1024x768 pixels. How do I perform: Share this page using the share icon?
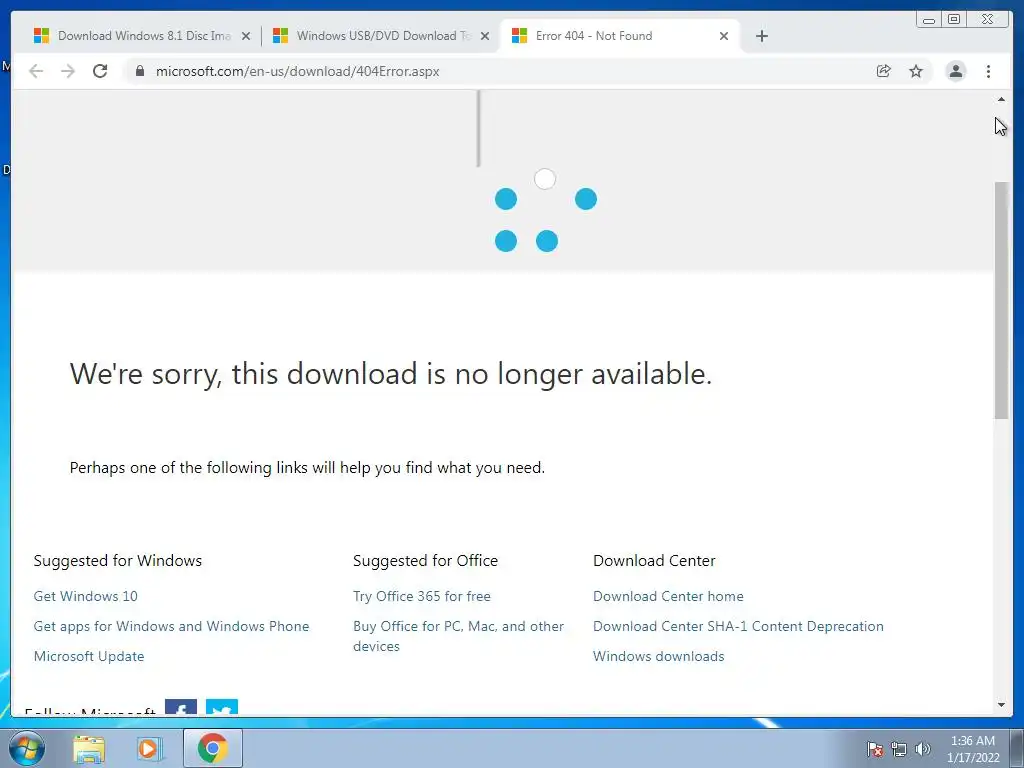(884, 71)
